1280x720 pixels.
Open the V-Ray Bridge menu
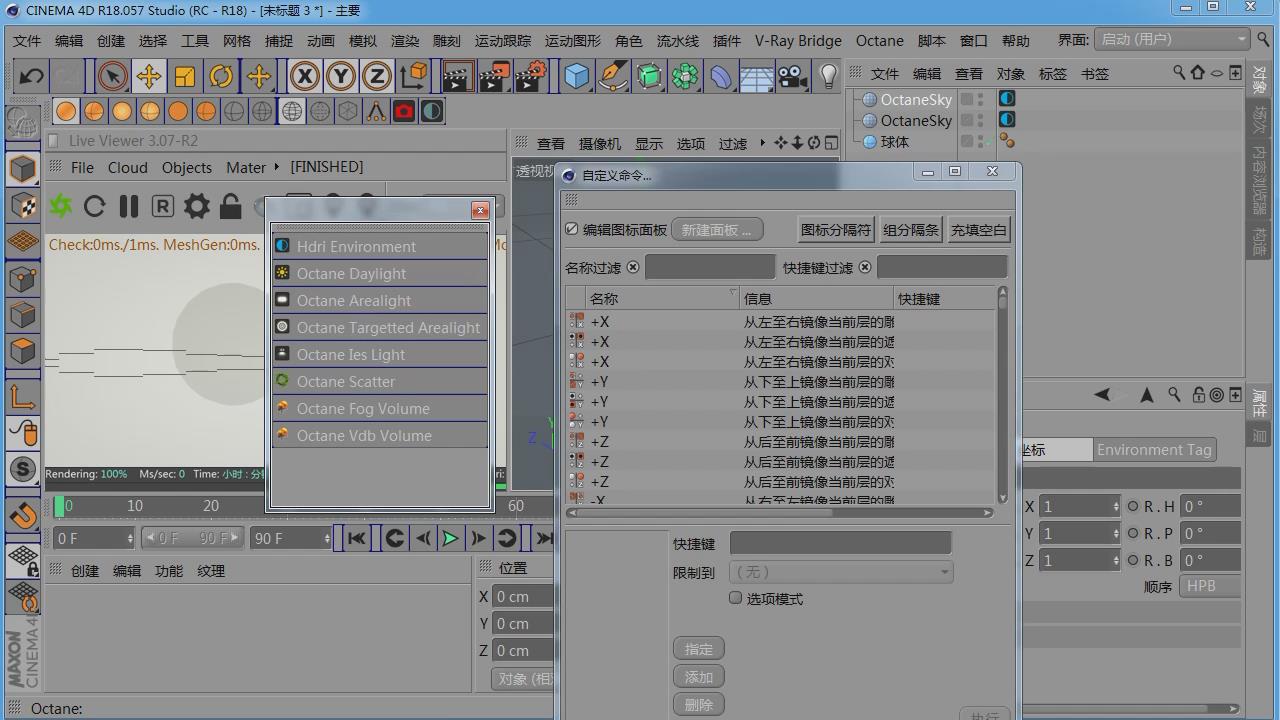coord(798,41)
